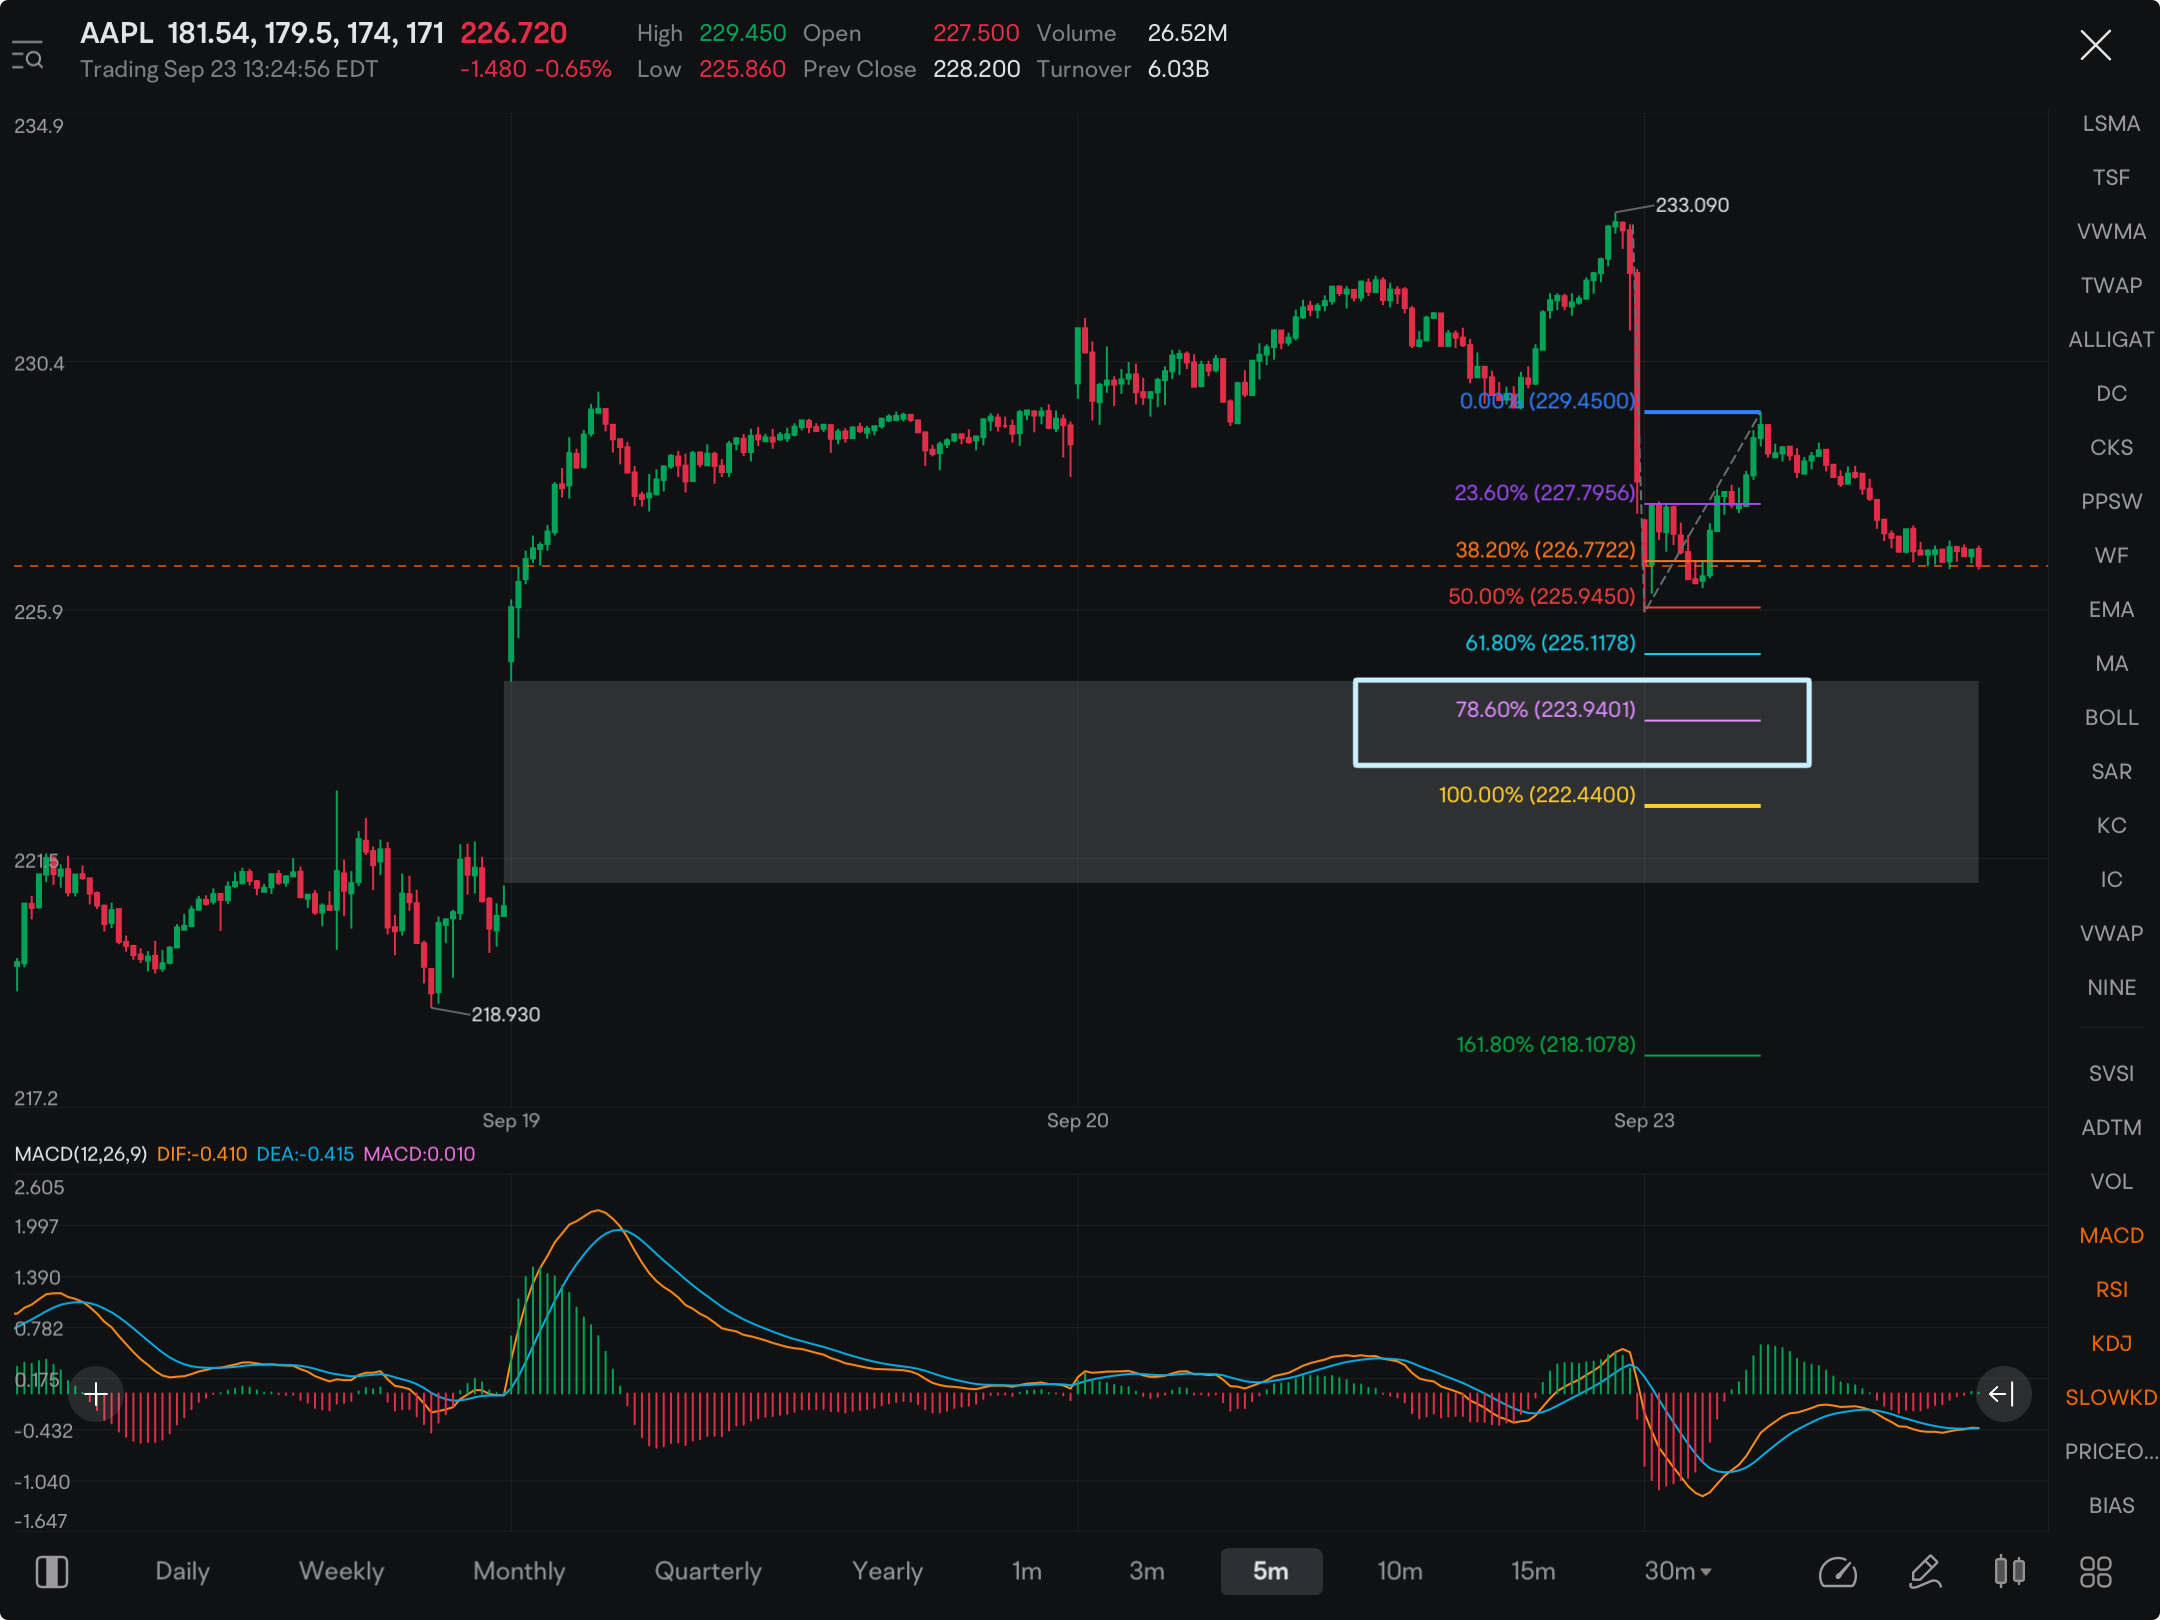Screen dimensions: 2160x1620
Task: Enable the KC overlay
Action: pyautogui.click(x=2111, y=825)
